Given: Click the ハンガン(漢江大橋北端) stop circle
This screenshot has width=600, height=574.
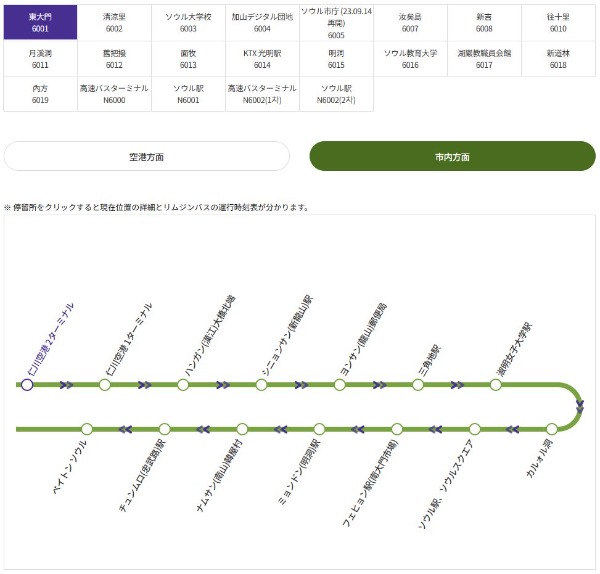Looking at the screenshot, I should (x=183, y=384).
